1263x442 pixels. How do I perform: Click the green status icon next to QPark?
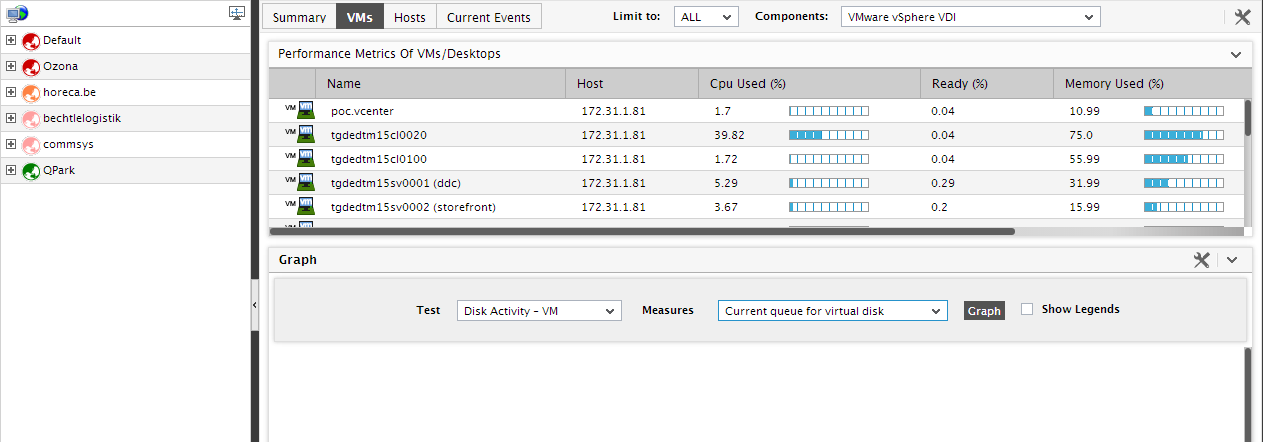coord(30,171)
